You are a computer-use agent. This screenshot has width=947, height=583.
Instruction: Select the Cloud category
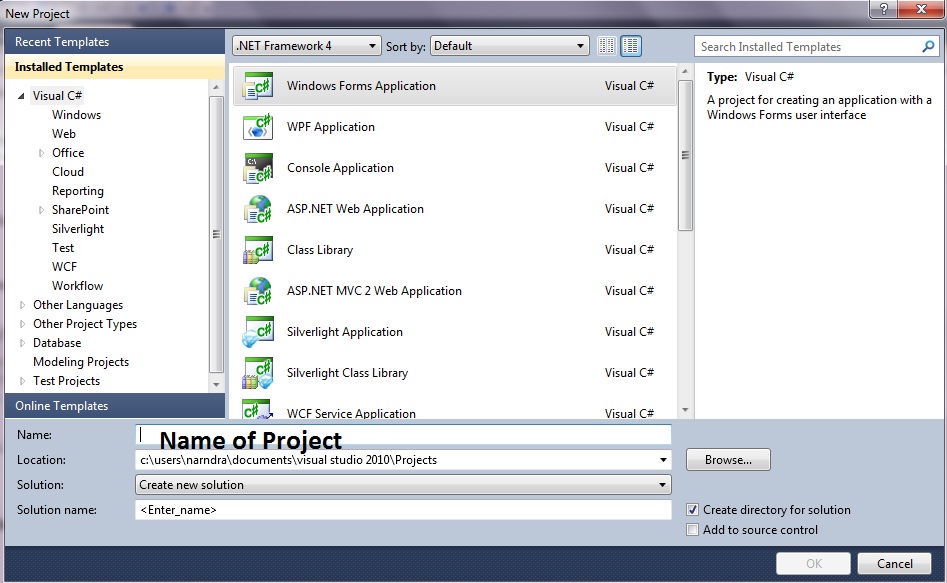click(x=68, y=172)
